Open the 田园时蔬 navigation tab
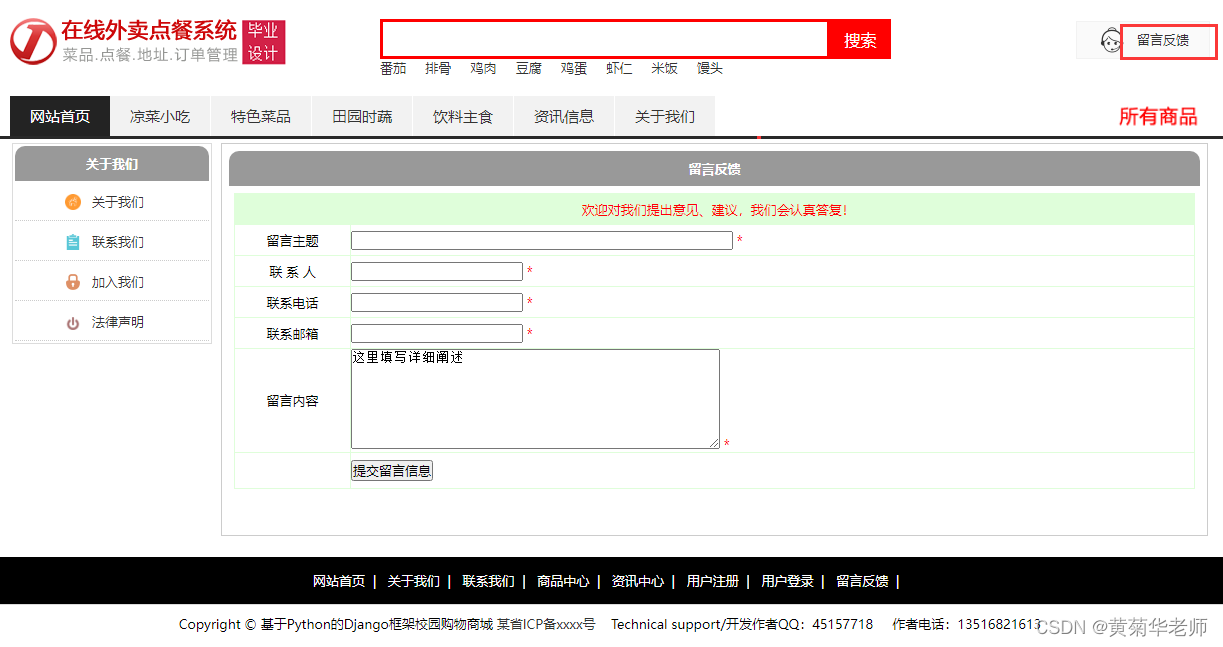Screen dimensions: 1223x647 click(362, 117)
